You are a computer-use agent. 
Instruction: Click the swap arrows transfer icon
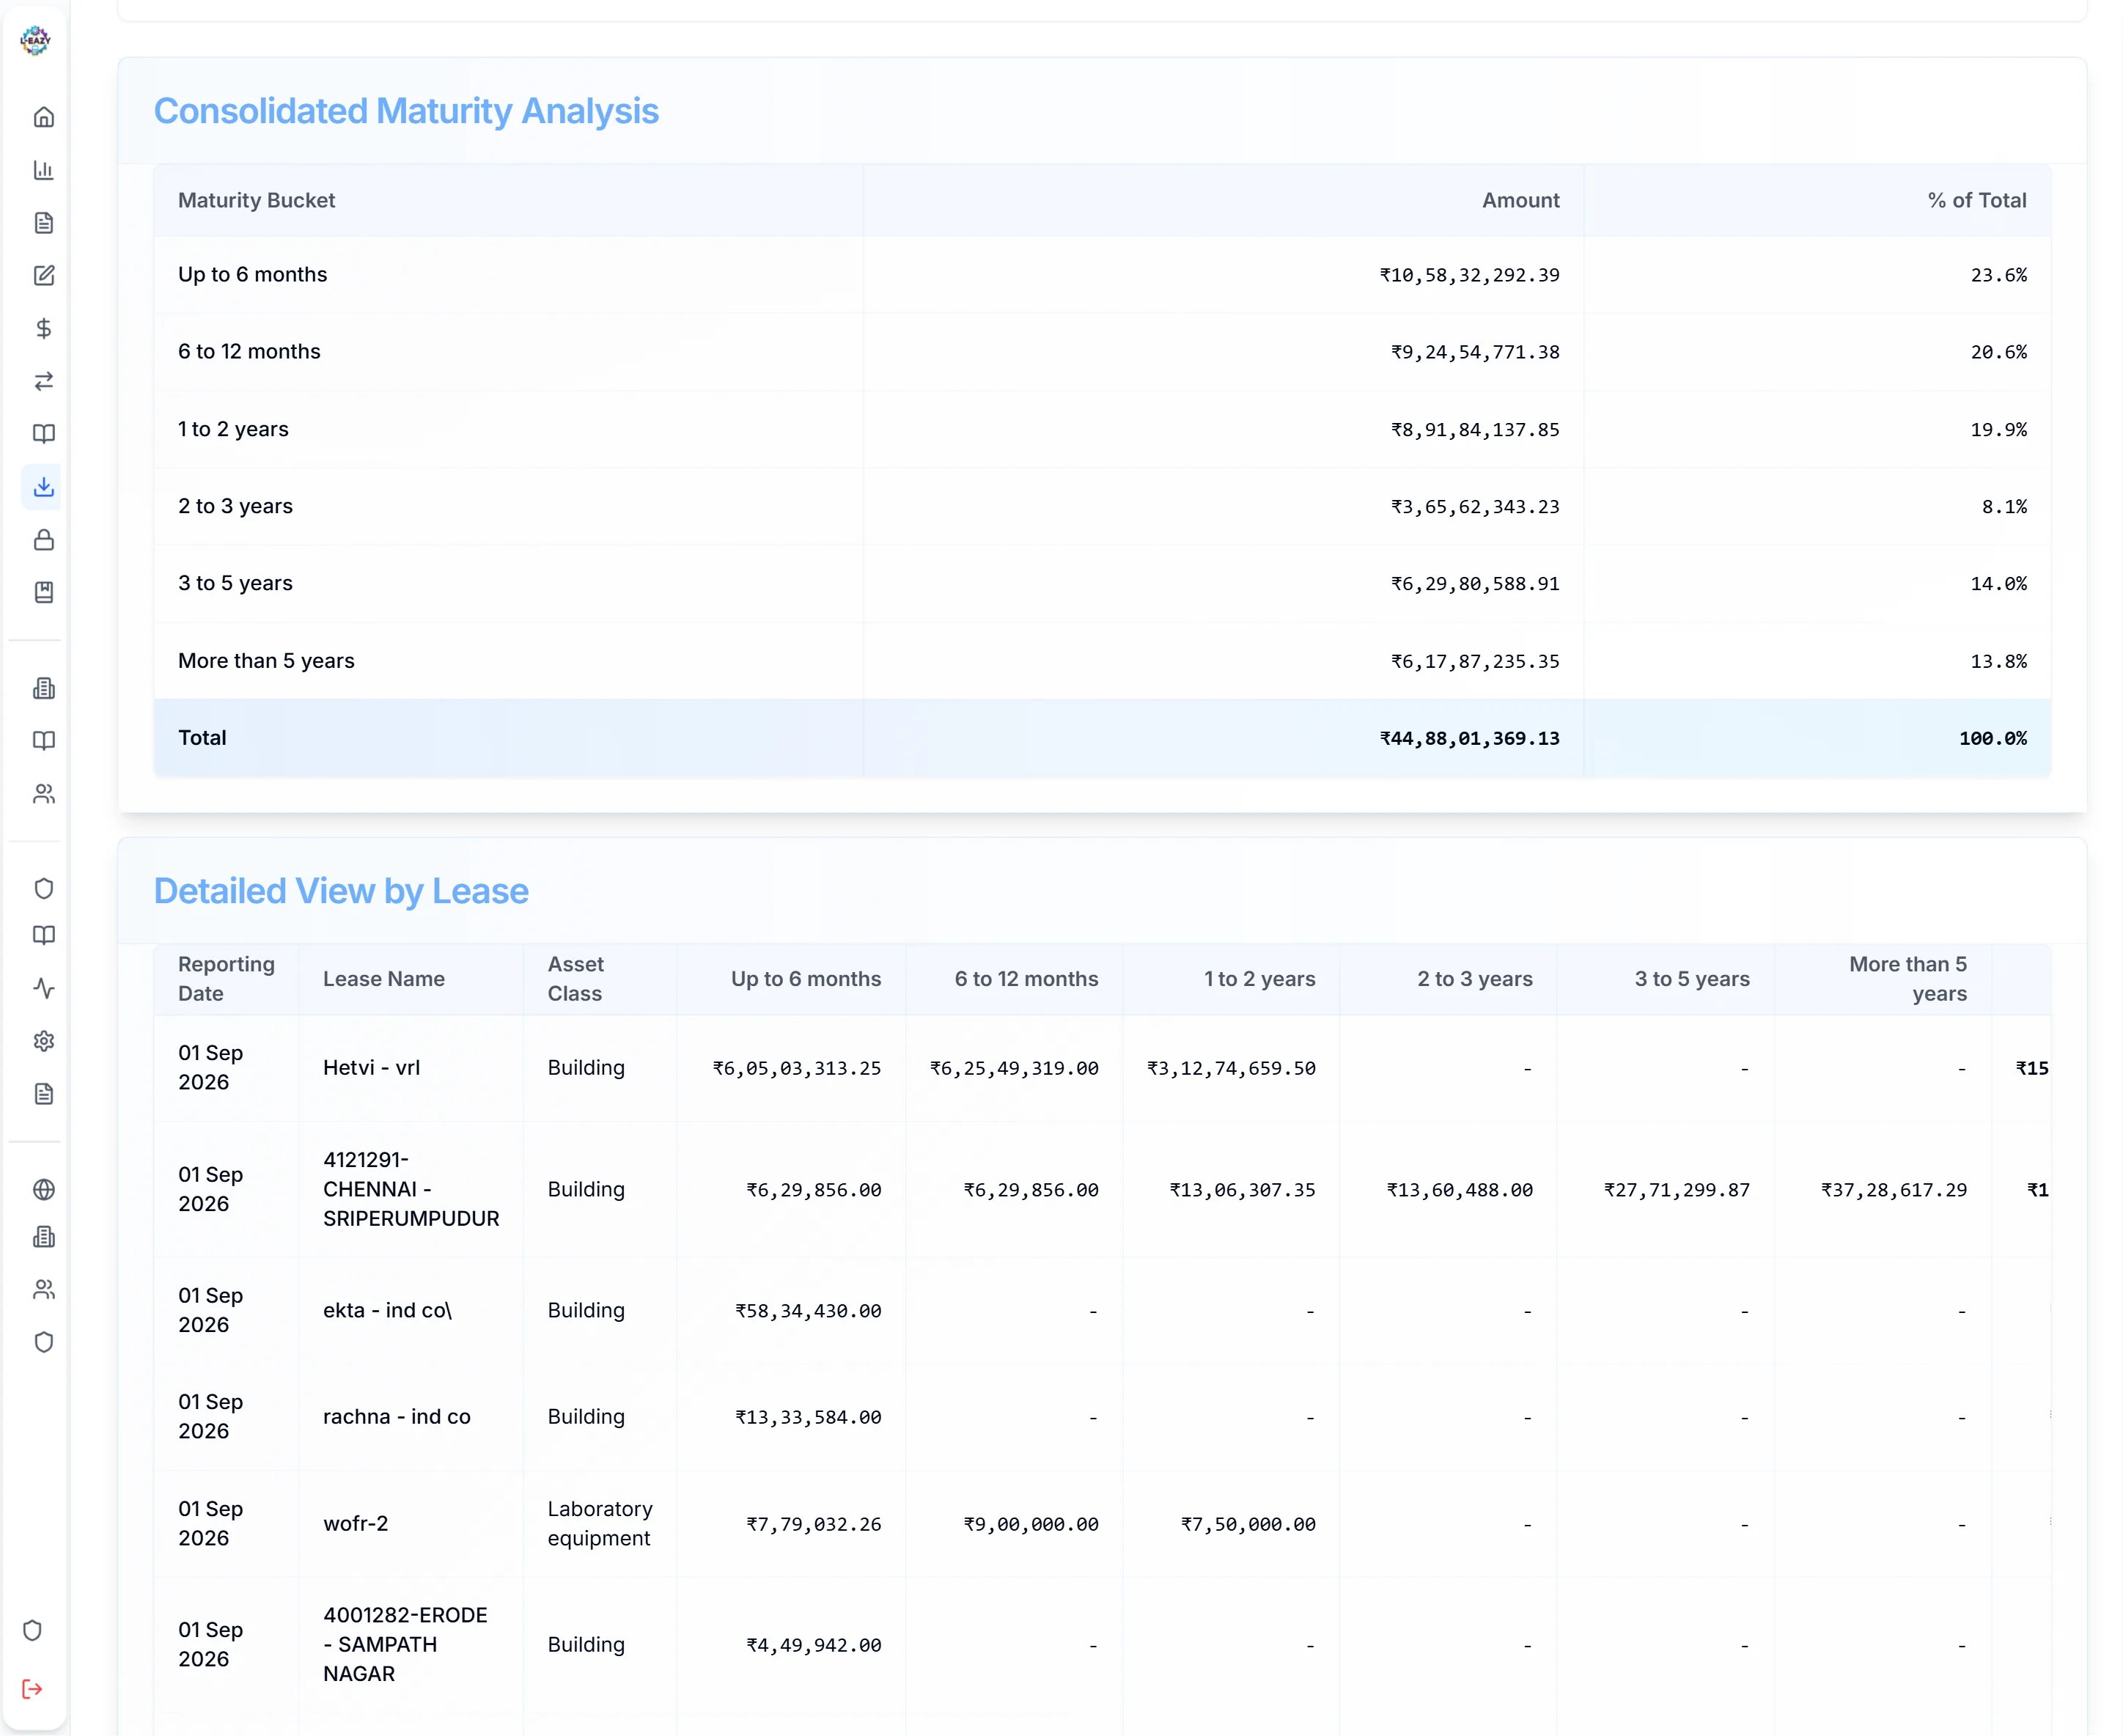pos(43,381)
